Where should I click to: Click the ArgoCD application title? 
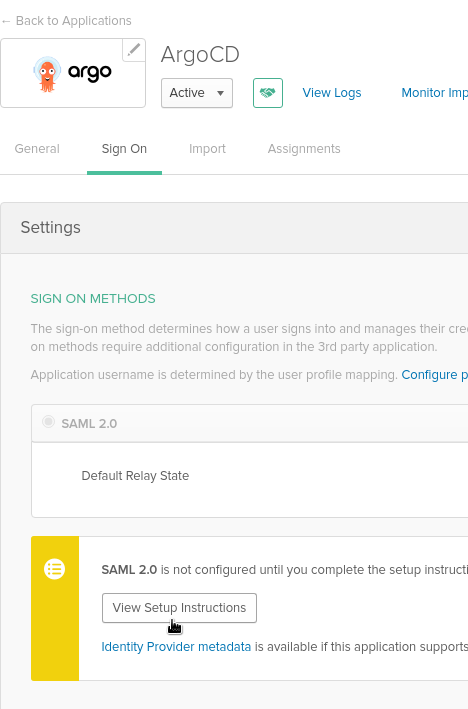click(x=200, y=55)
